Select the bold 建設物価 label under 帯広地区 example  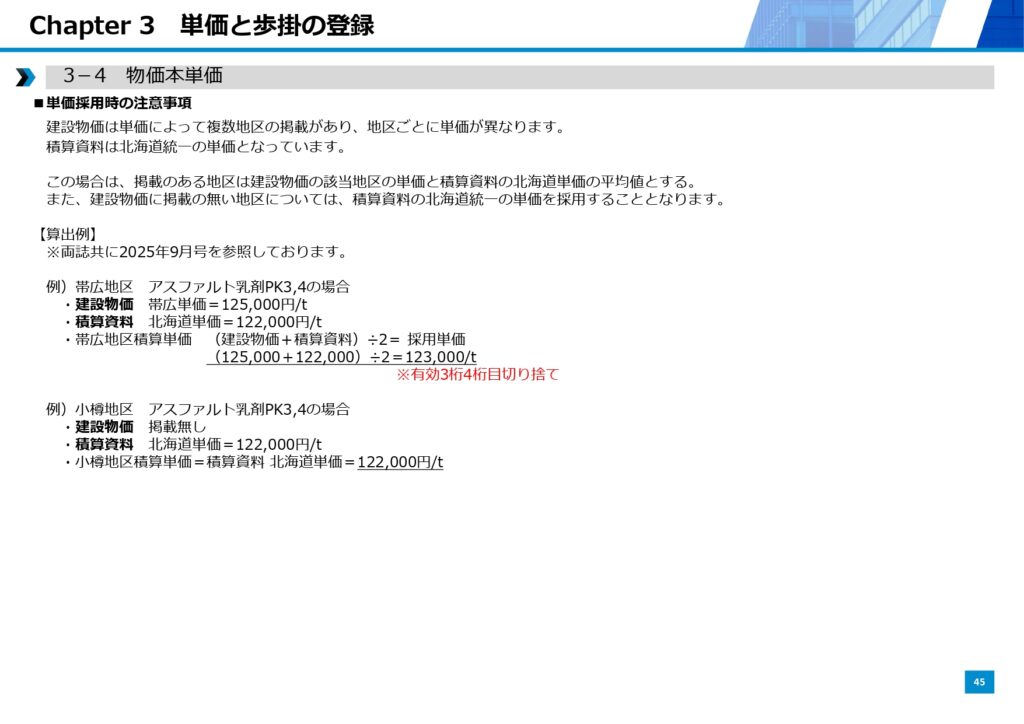(x=104, y=304)
